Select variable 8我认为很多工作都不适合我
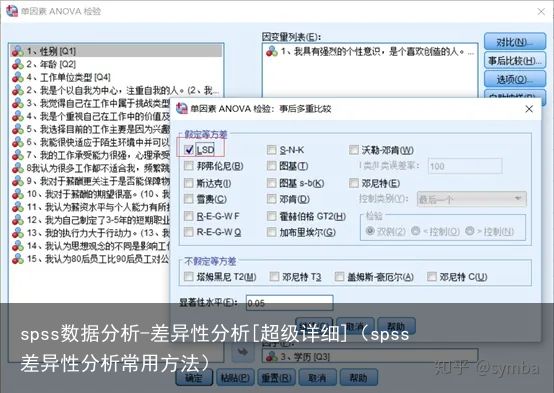 [90, 168]
